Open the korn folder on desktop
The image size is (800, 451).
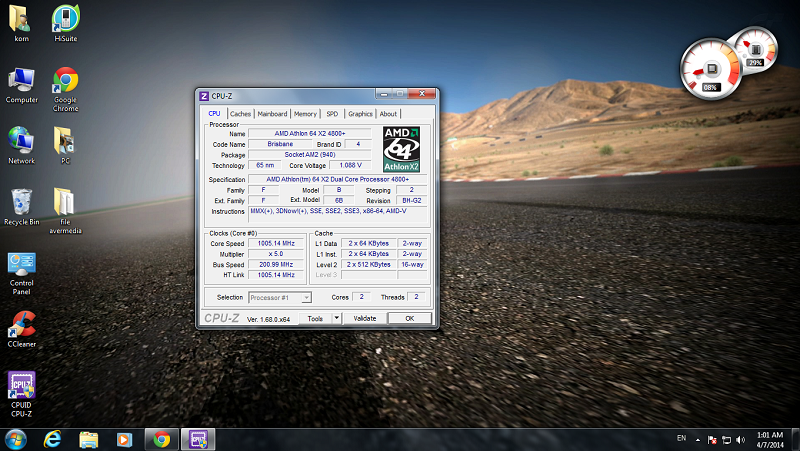(20, 23)
